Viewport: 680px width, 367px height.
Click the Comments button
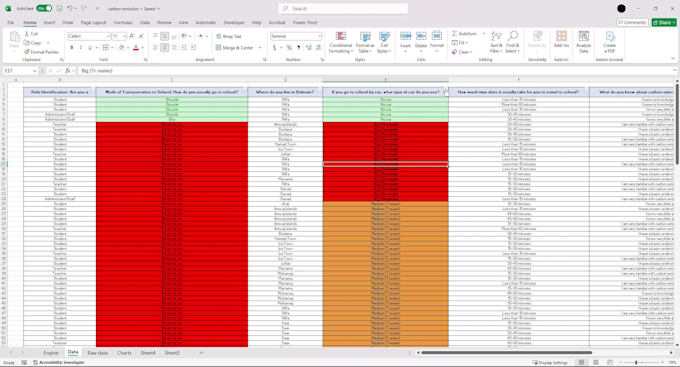pos(632,22)
